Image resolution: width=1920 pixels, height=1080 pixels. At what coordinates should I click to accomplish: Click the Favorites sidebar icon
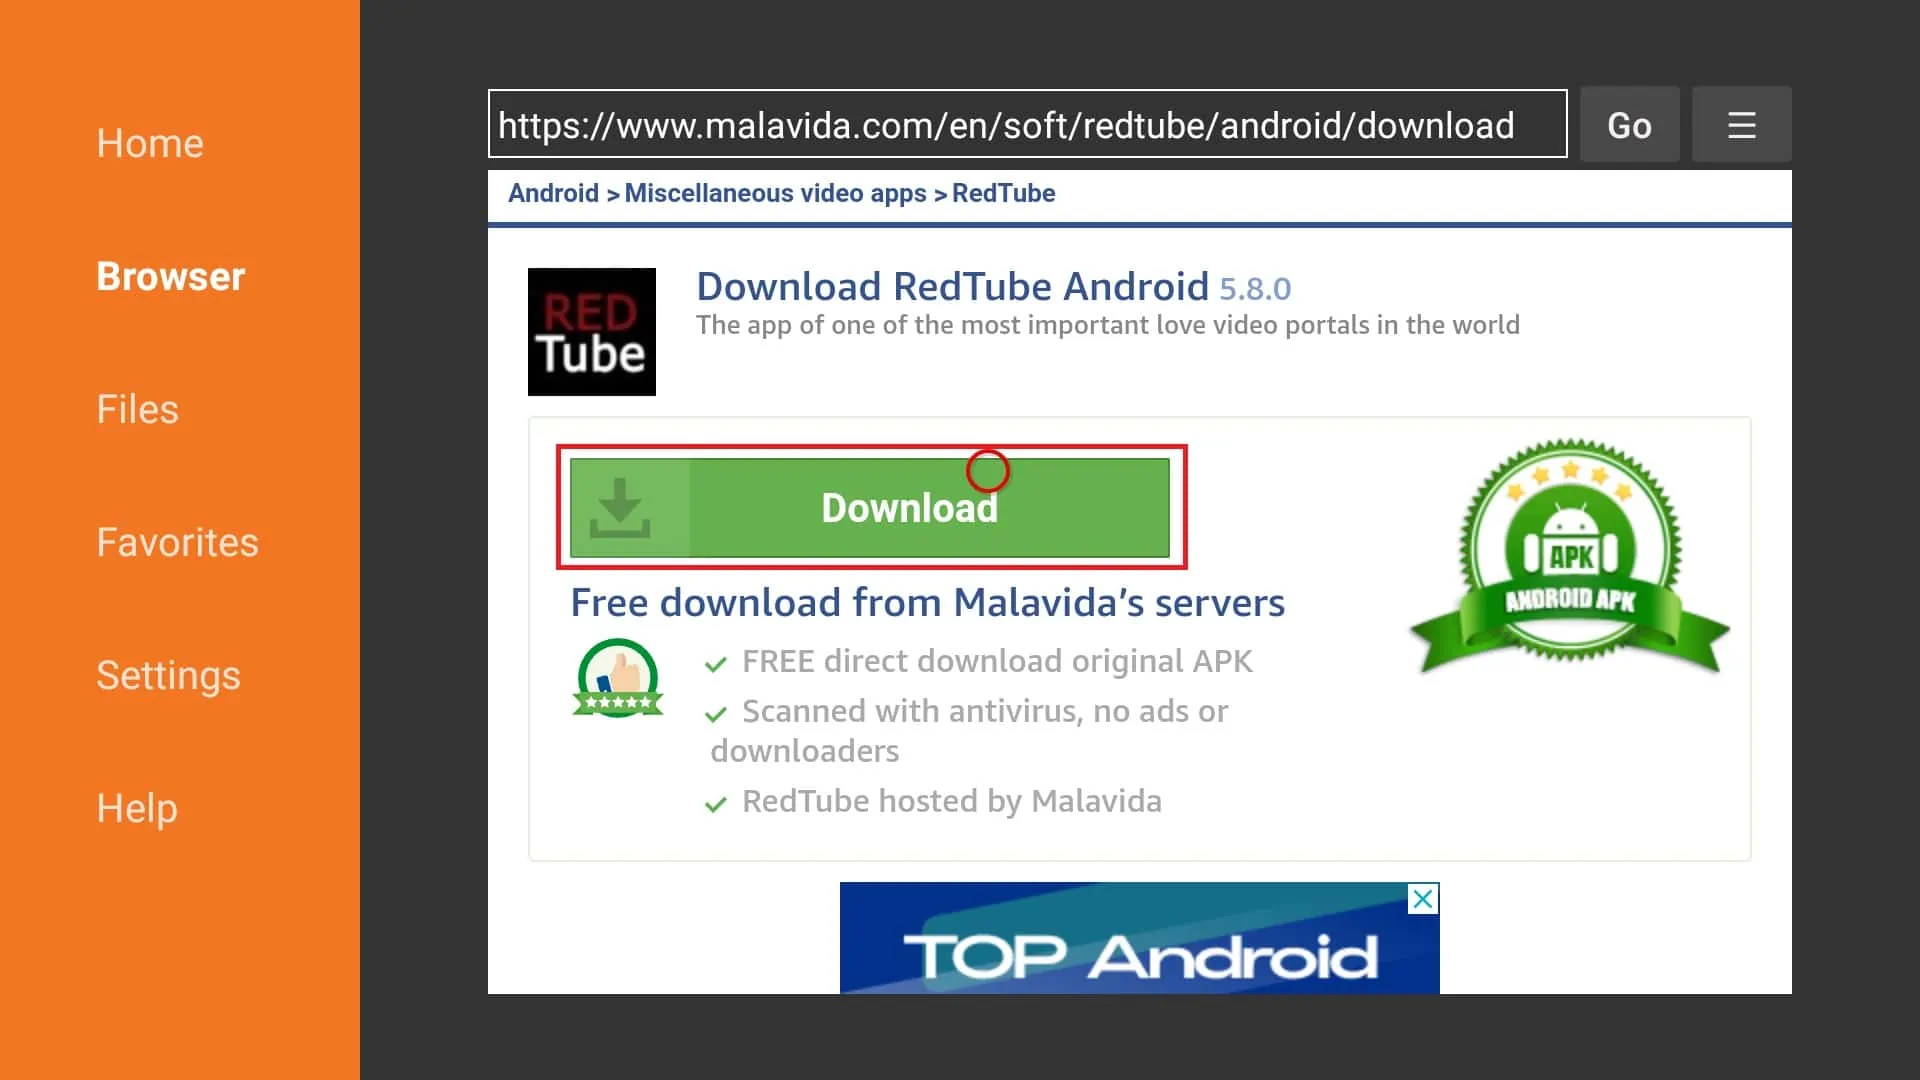pyautogui.click(x=178, y=542)
